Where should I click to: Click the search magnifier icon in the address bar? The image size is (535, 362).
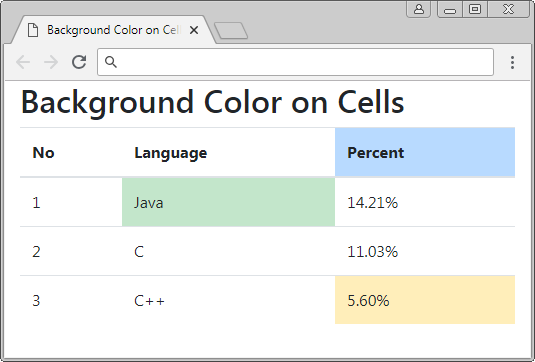coord(111,62)
